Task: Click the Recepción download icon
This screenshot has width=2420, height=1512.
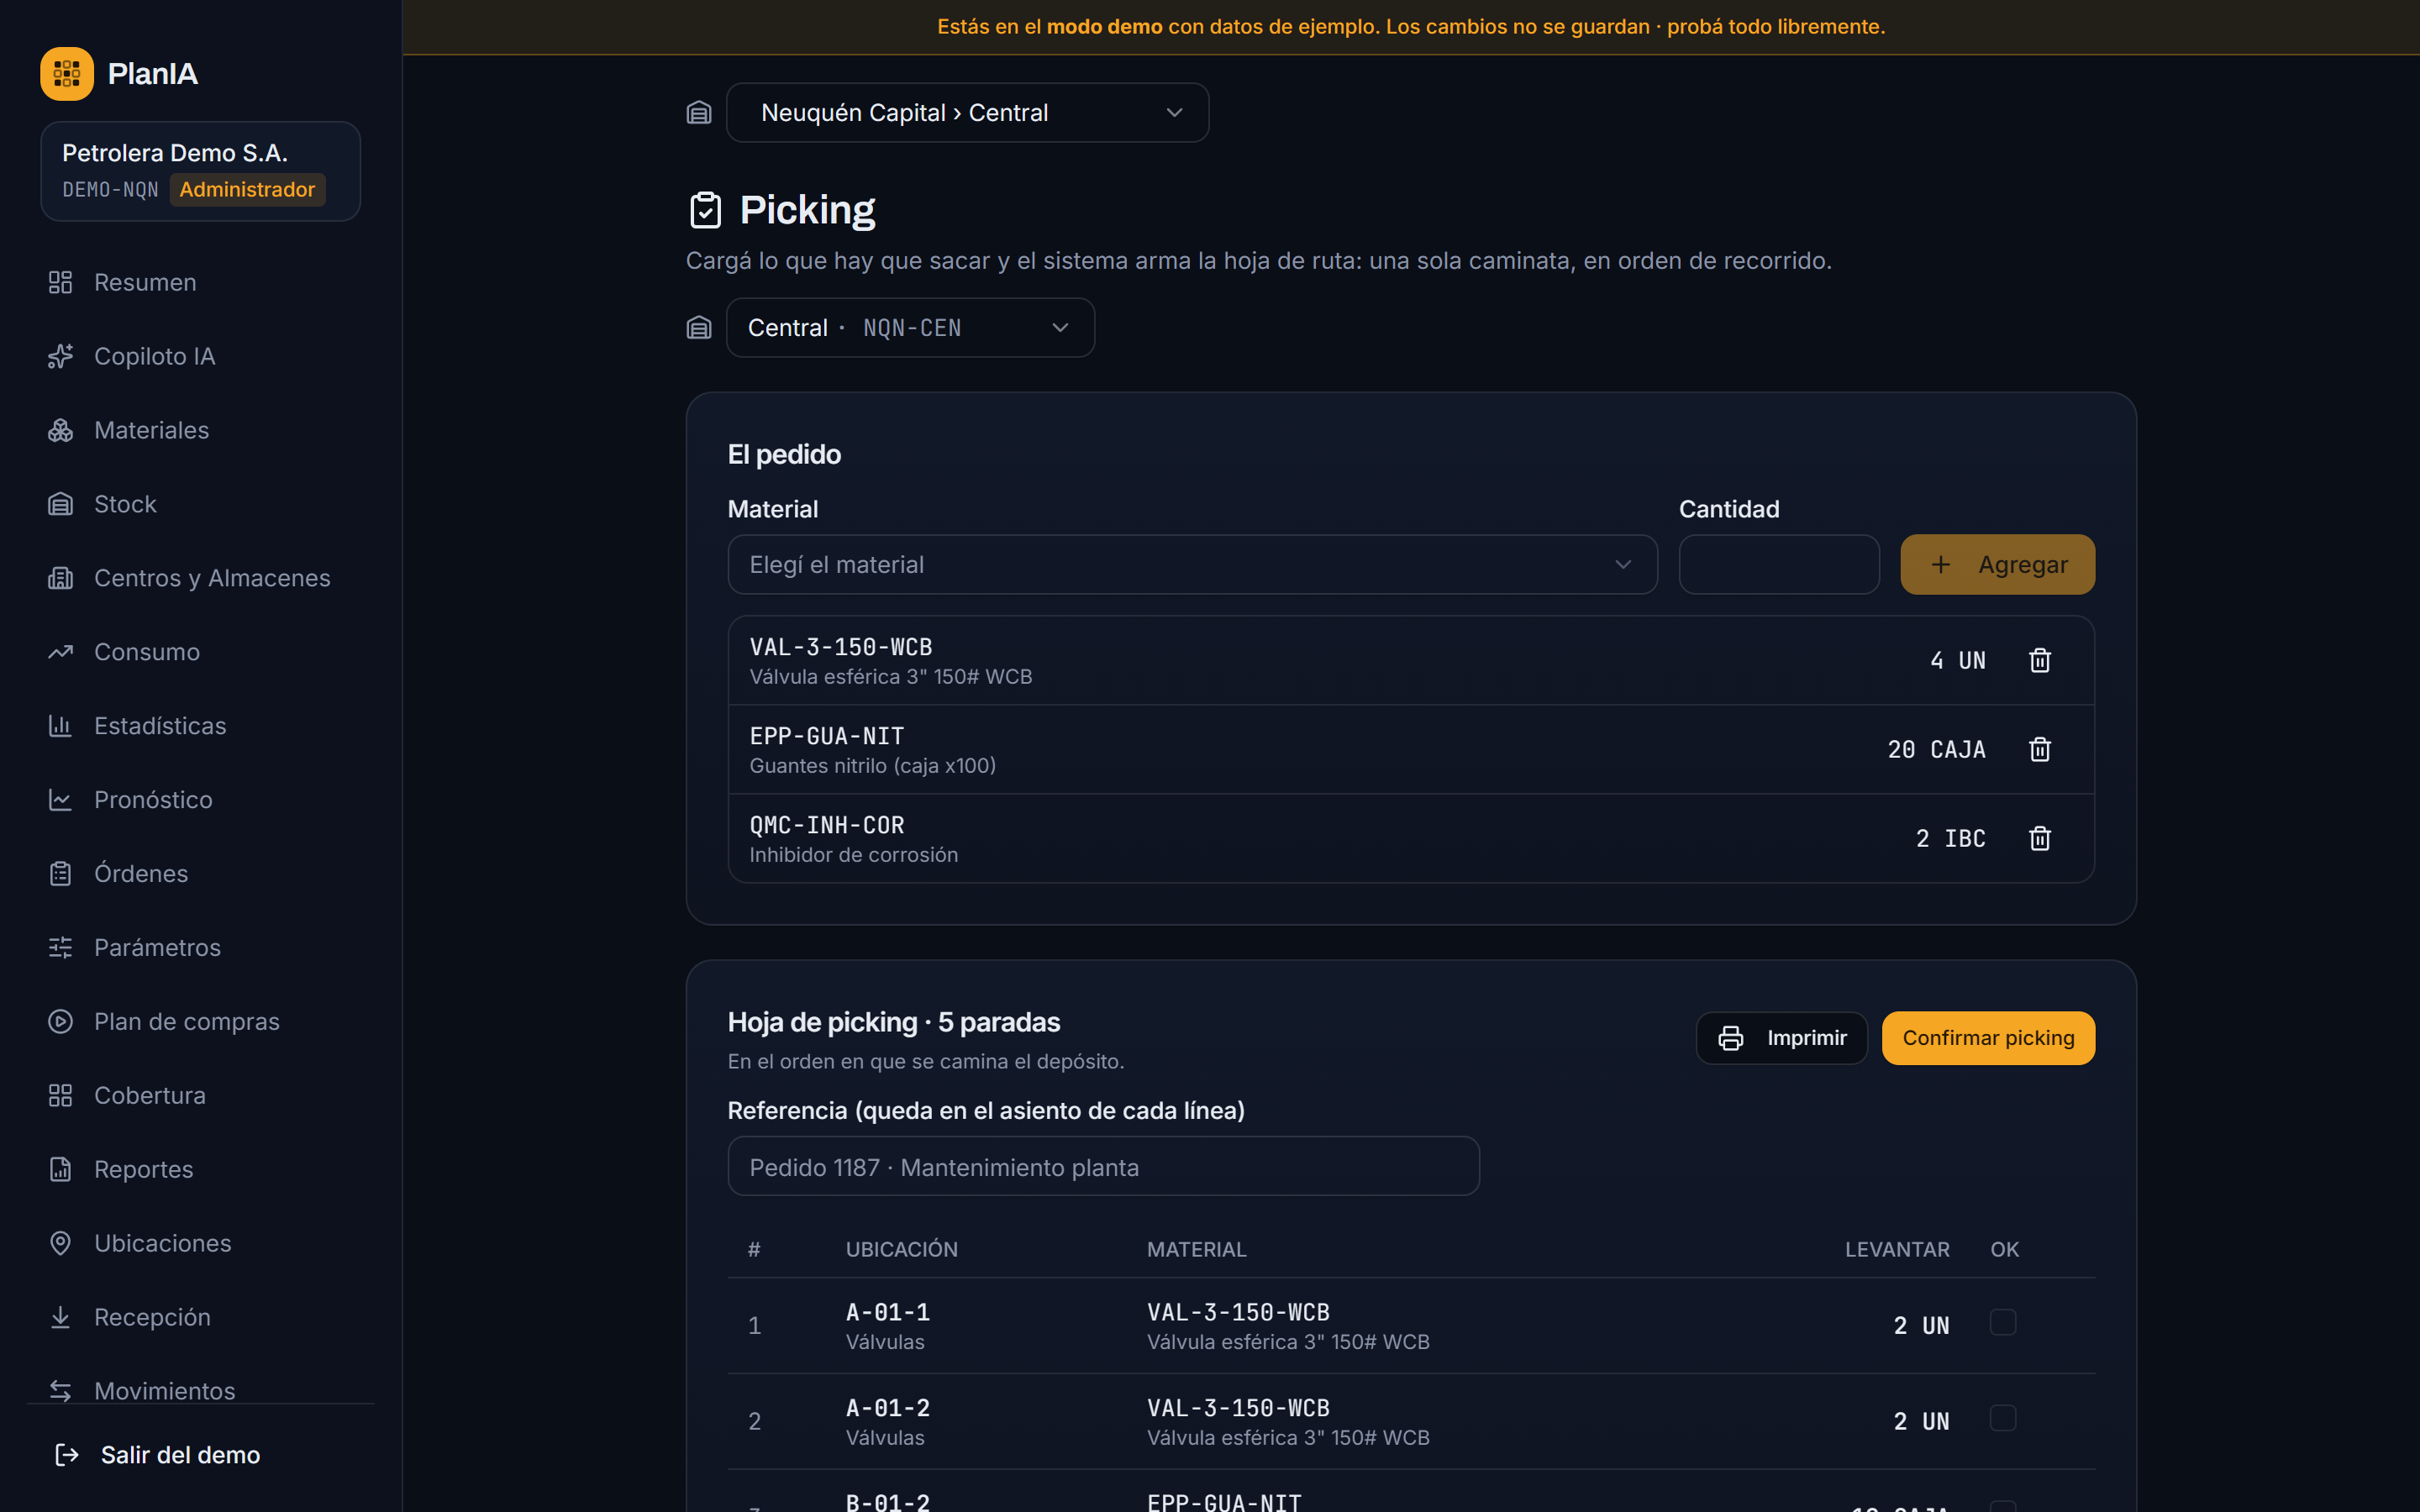Action: pyautogui.click(x=61, y=1317)
